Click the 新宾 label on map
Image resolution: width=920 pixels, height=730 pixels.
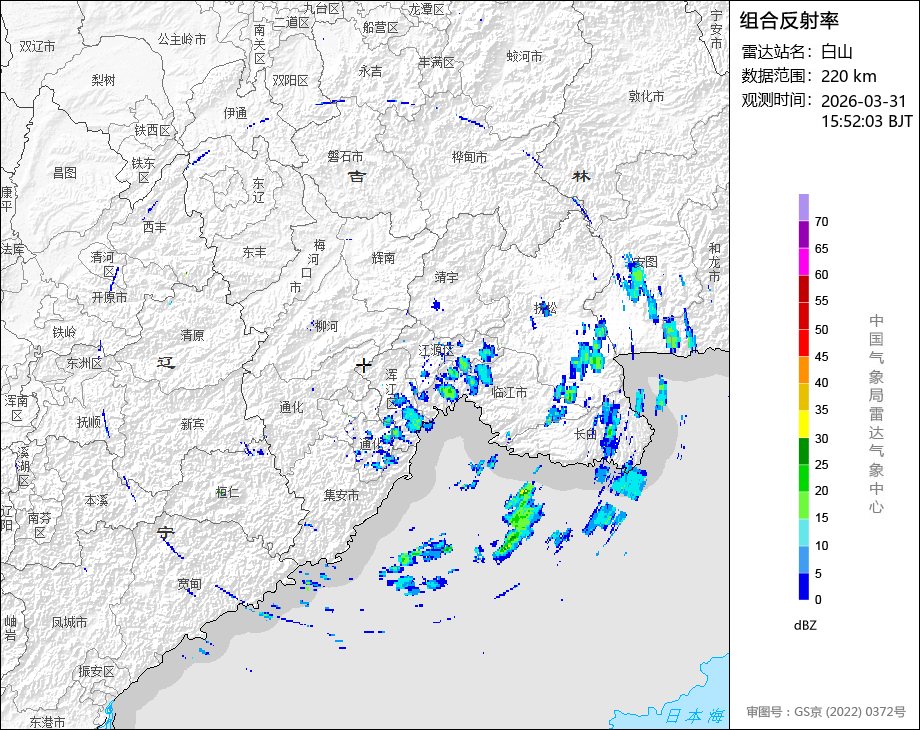(x=192, y=424)
